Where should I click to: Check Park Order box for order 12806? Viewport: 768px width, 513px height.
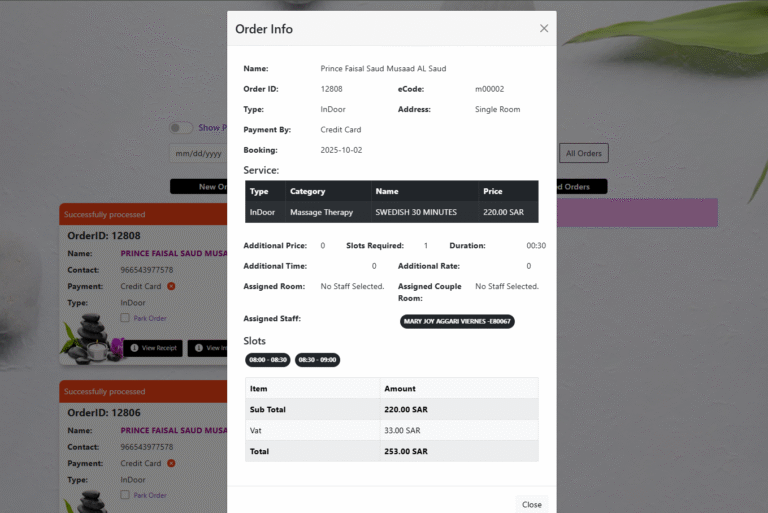point(125,495)
